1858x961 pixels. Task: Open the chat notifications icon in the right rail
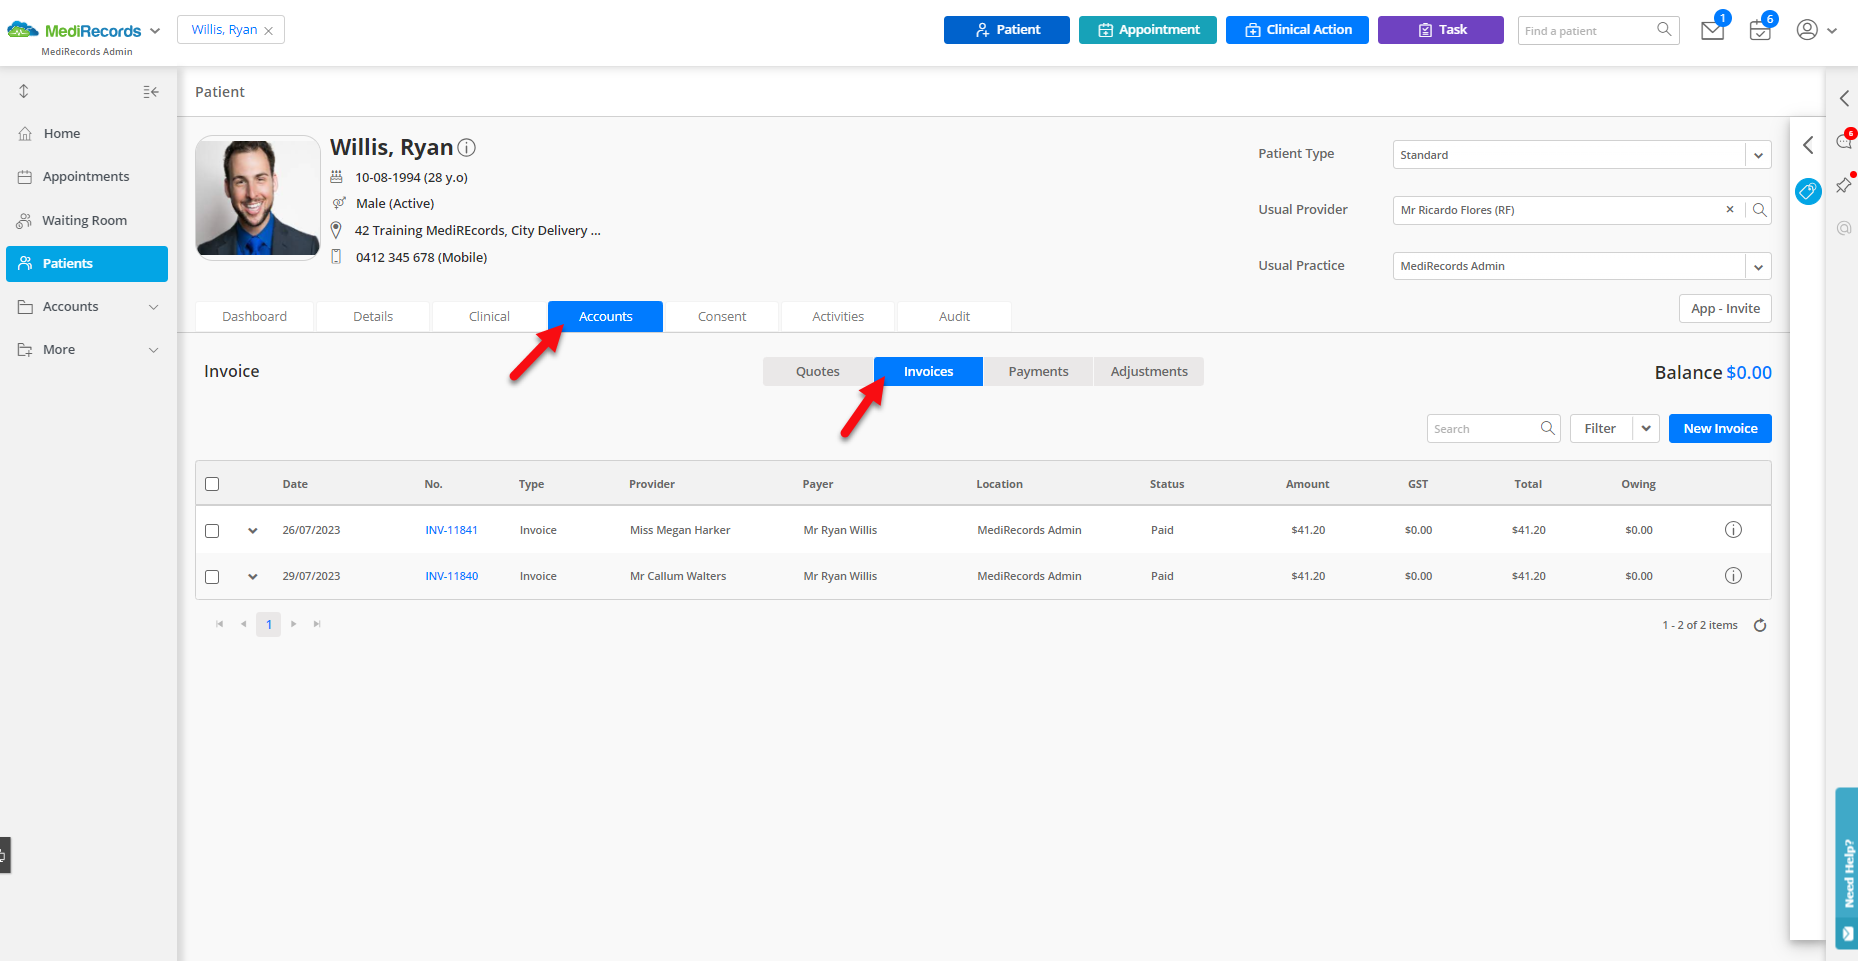[1845, 141]
